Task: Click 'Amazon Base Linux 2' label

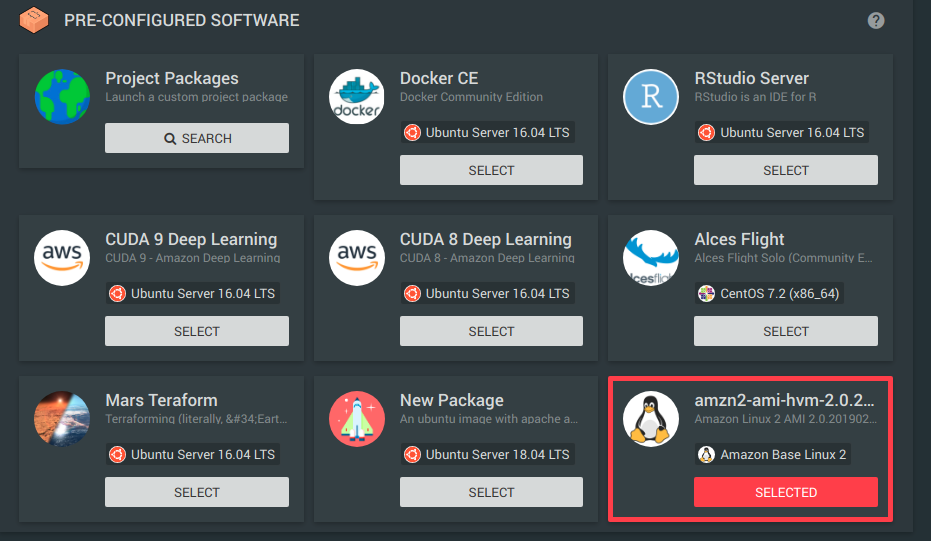Action: (x=783, y=454)
